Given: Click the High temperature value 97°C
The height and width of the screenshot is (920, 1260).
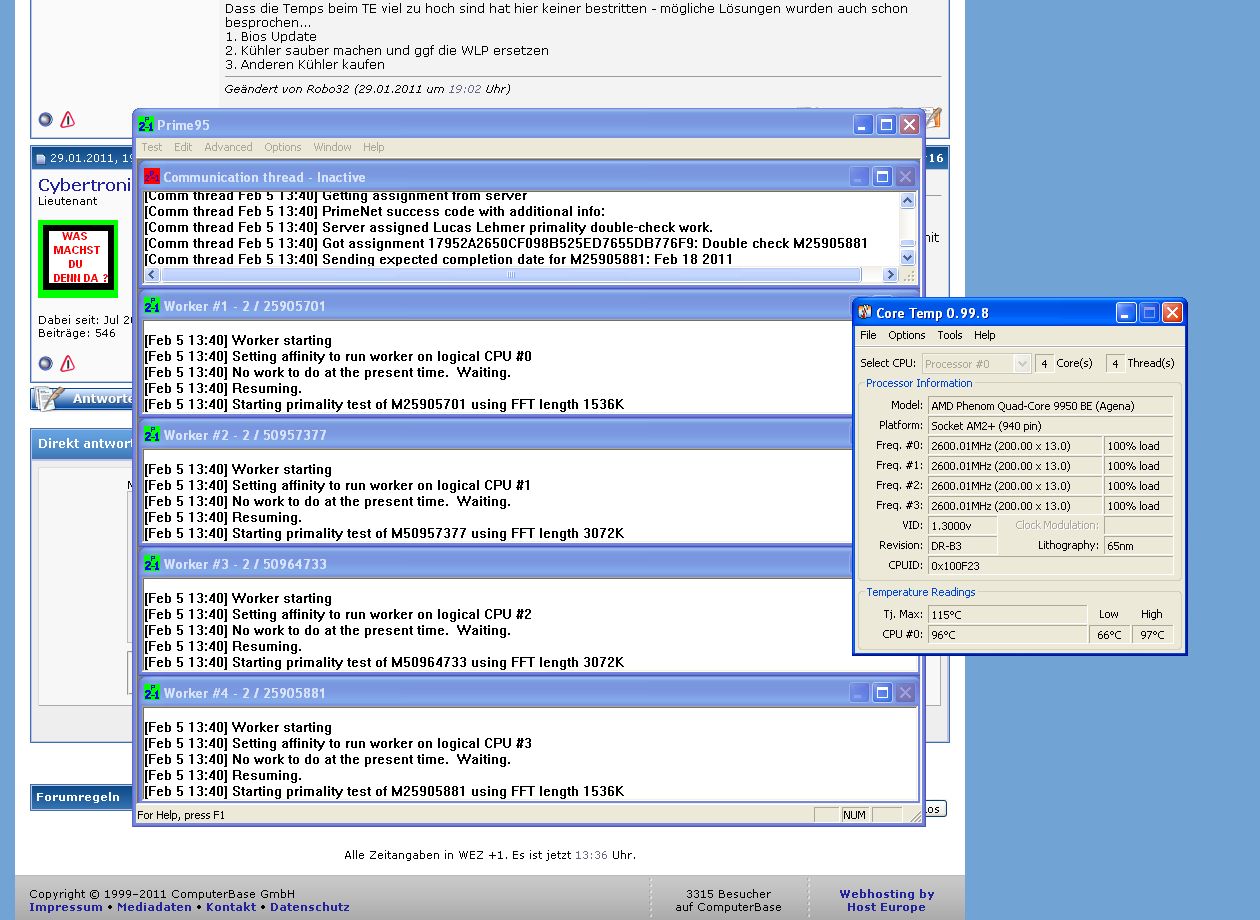Looking at the screenshot, I should tap(1152, 635).
